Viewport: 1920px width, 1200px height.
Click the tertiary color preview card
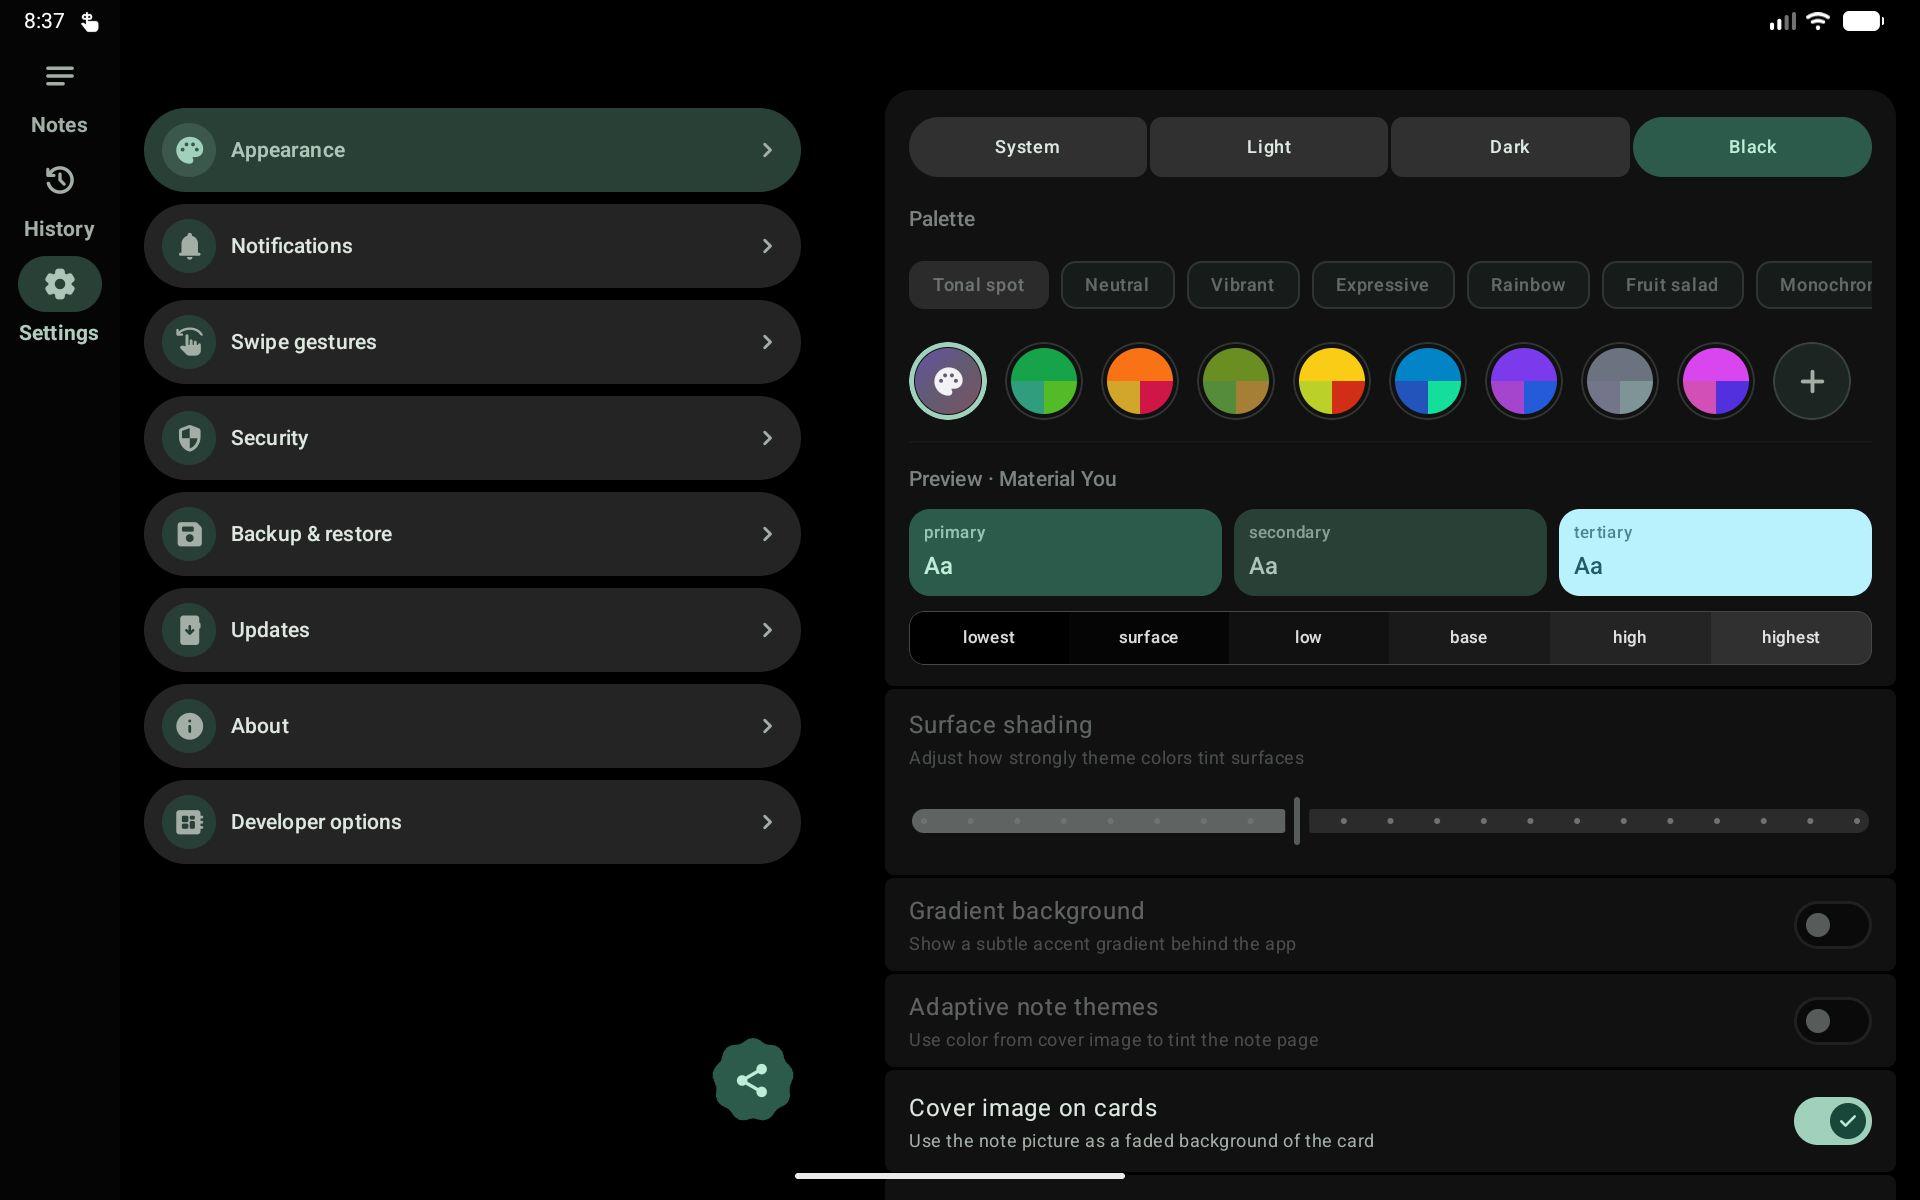click(1715, 553)
